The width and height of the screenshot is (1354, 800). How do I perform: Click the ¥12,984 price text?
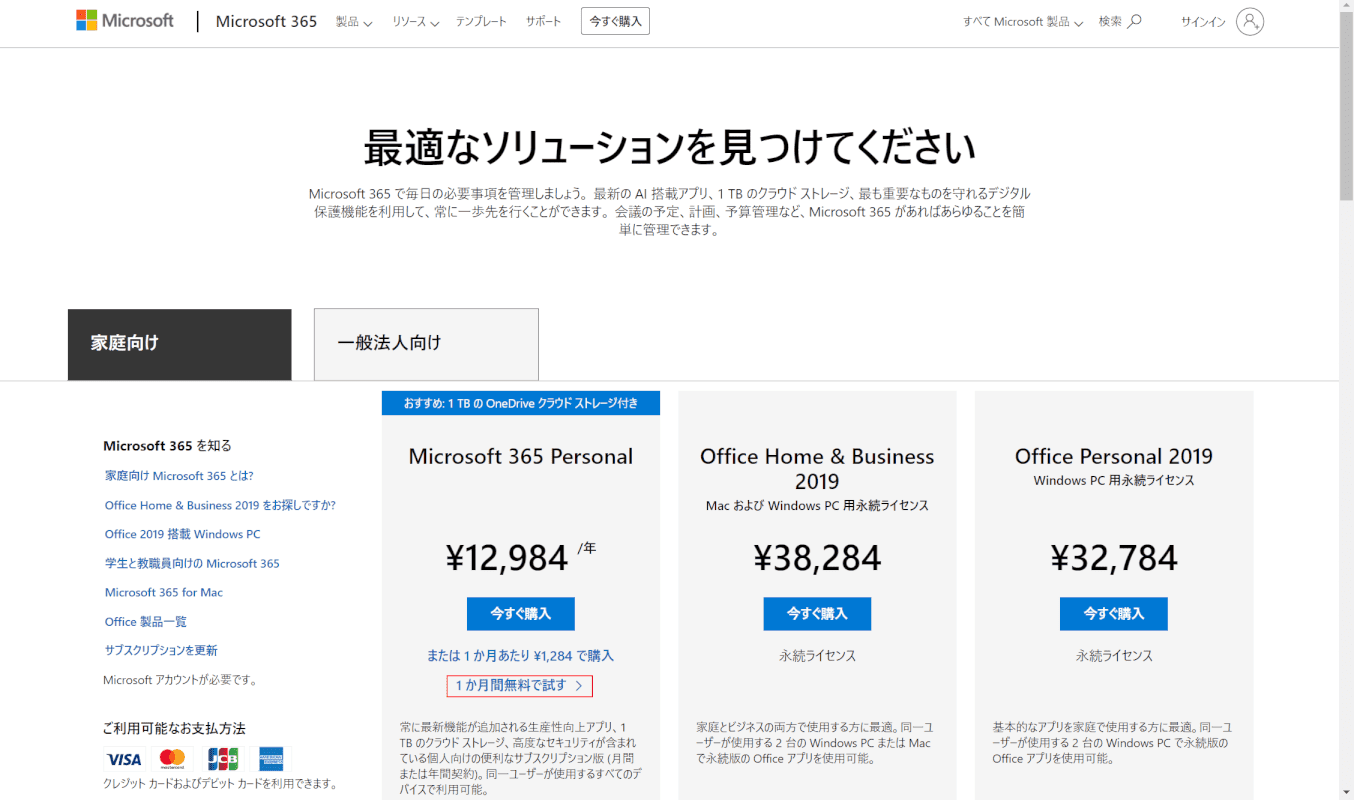[506, 557]
